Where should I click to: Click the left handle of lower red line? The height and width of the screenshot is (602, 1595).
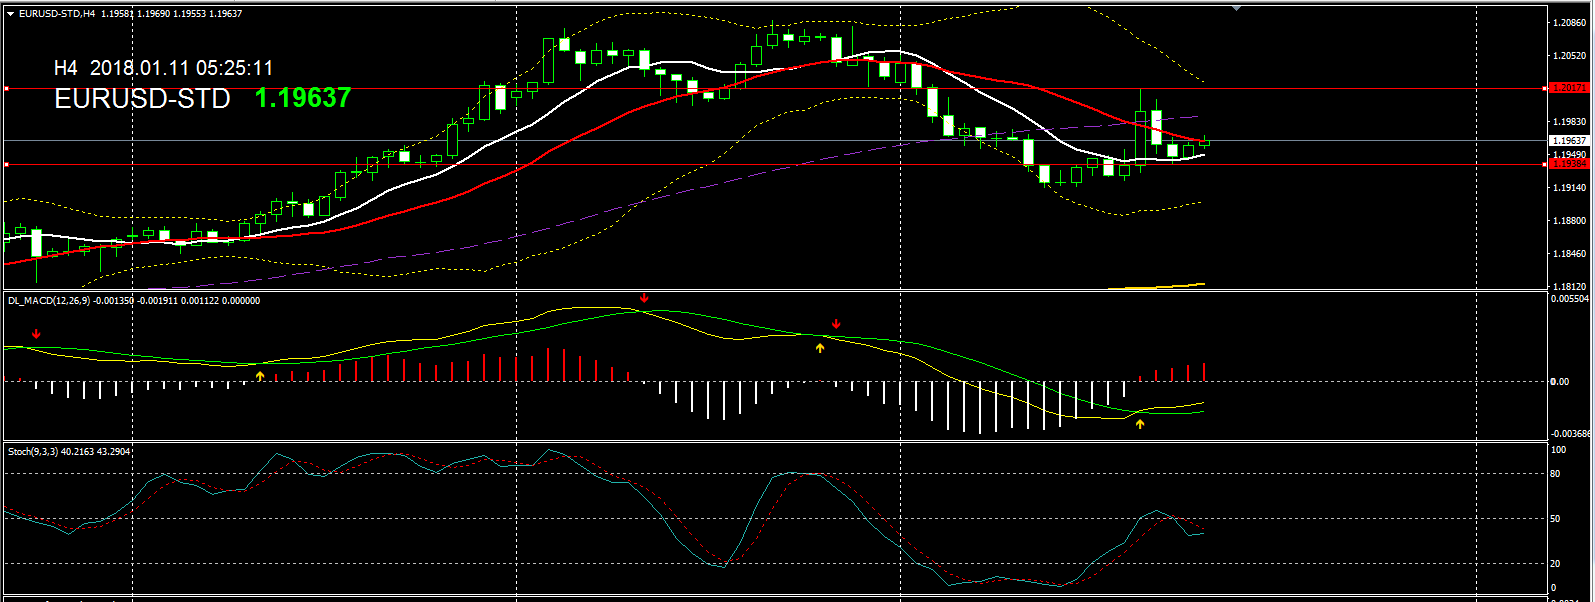click(6, 164)
